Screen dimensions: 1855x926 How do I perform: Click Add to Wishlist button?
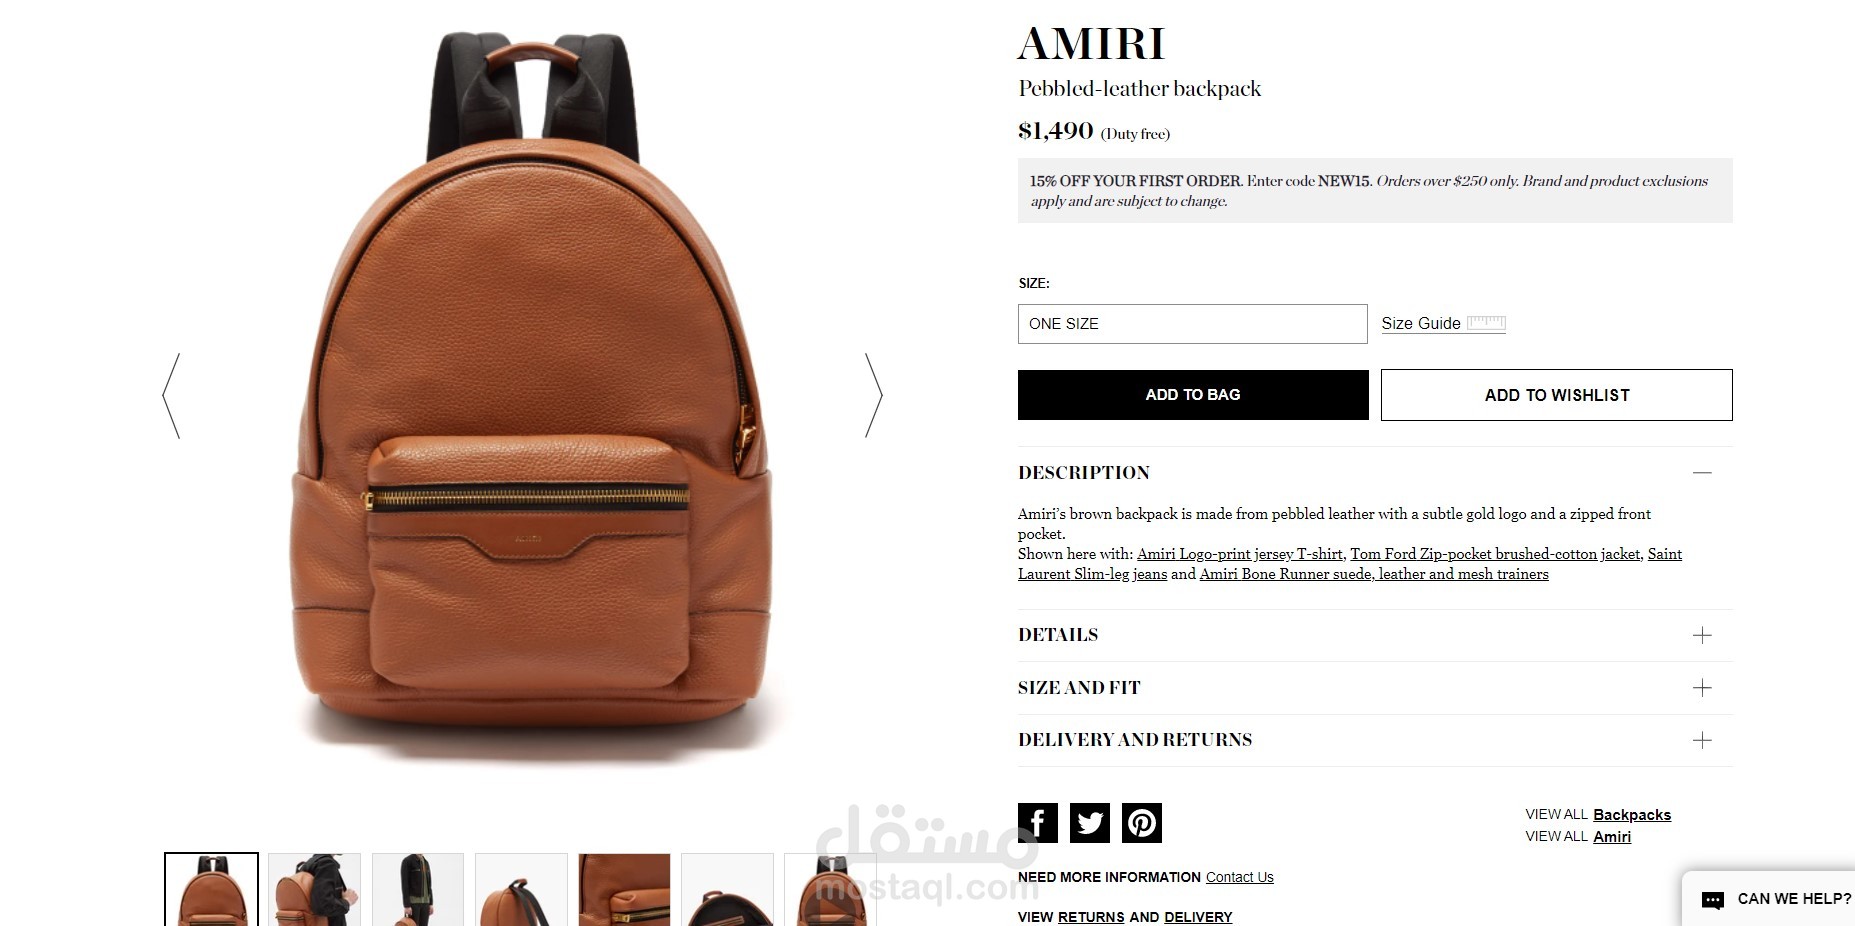pyautogui.click(x=1557, y=395)
